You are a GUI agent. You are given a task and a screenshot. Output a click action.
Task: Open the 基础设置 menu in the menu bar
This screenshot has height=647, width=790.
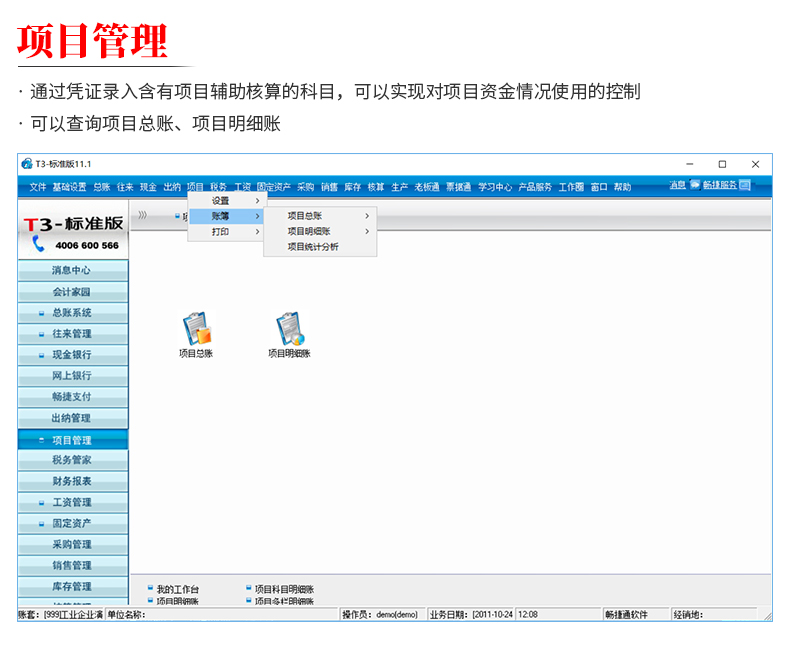[x=69, y=187]
